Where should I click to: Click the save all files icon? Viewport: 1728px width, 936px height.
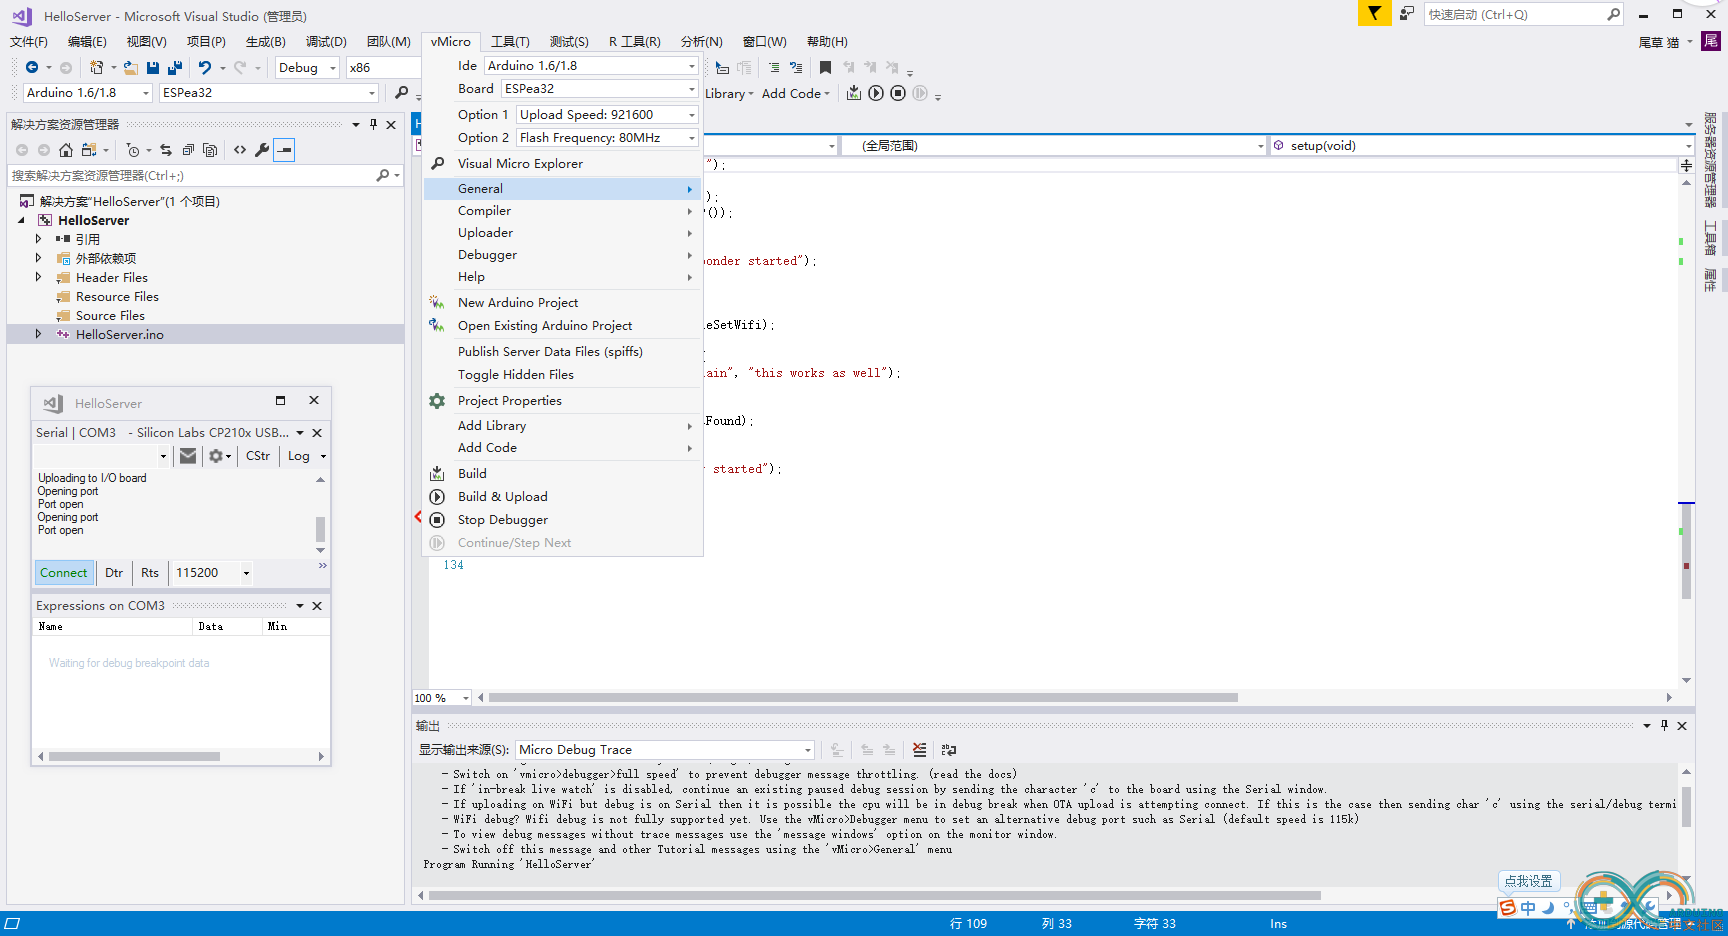point(175,67)
